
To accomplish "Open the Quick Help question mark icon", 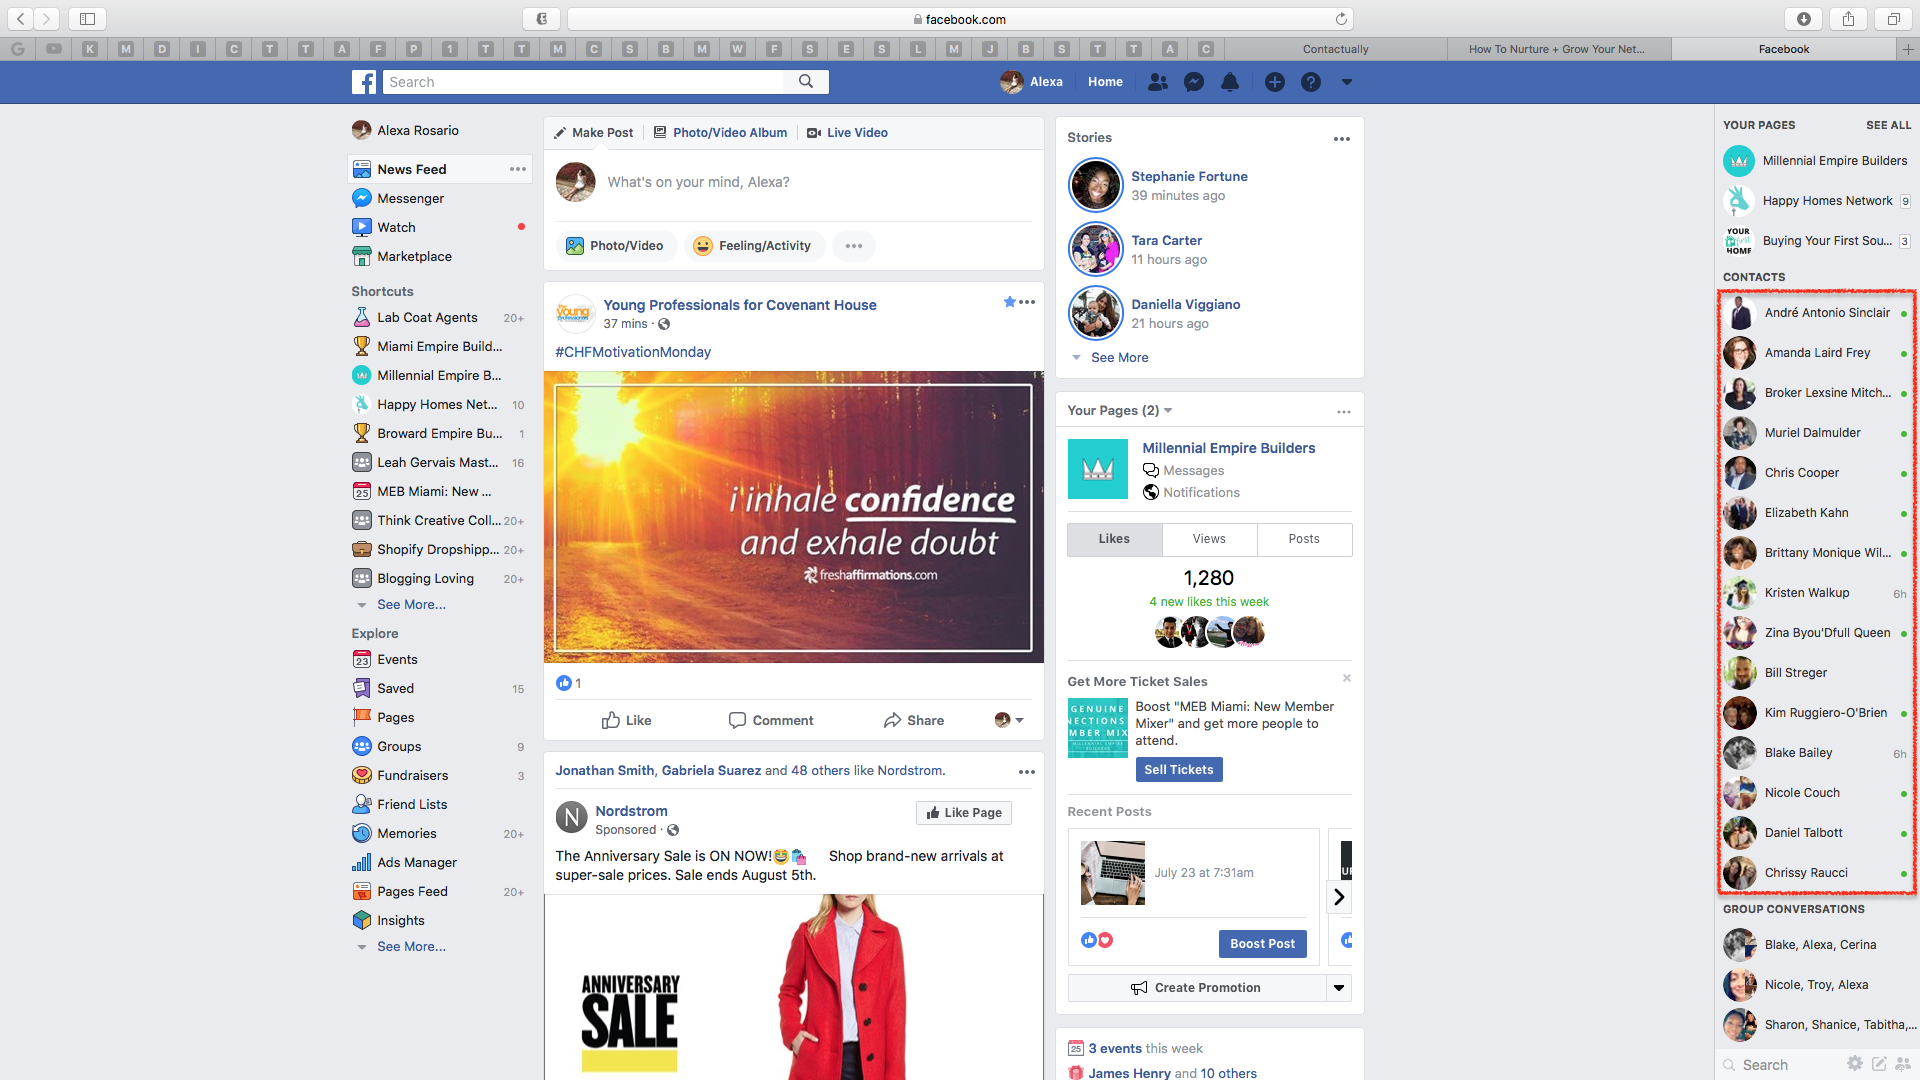I will [1311, 82].
